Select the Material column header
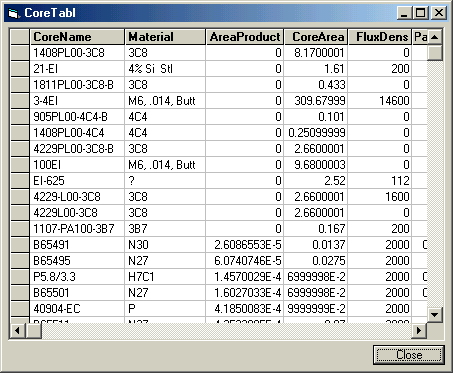Image resolution: width=453 pixels, height=373 pixels. coord(165,37)
